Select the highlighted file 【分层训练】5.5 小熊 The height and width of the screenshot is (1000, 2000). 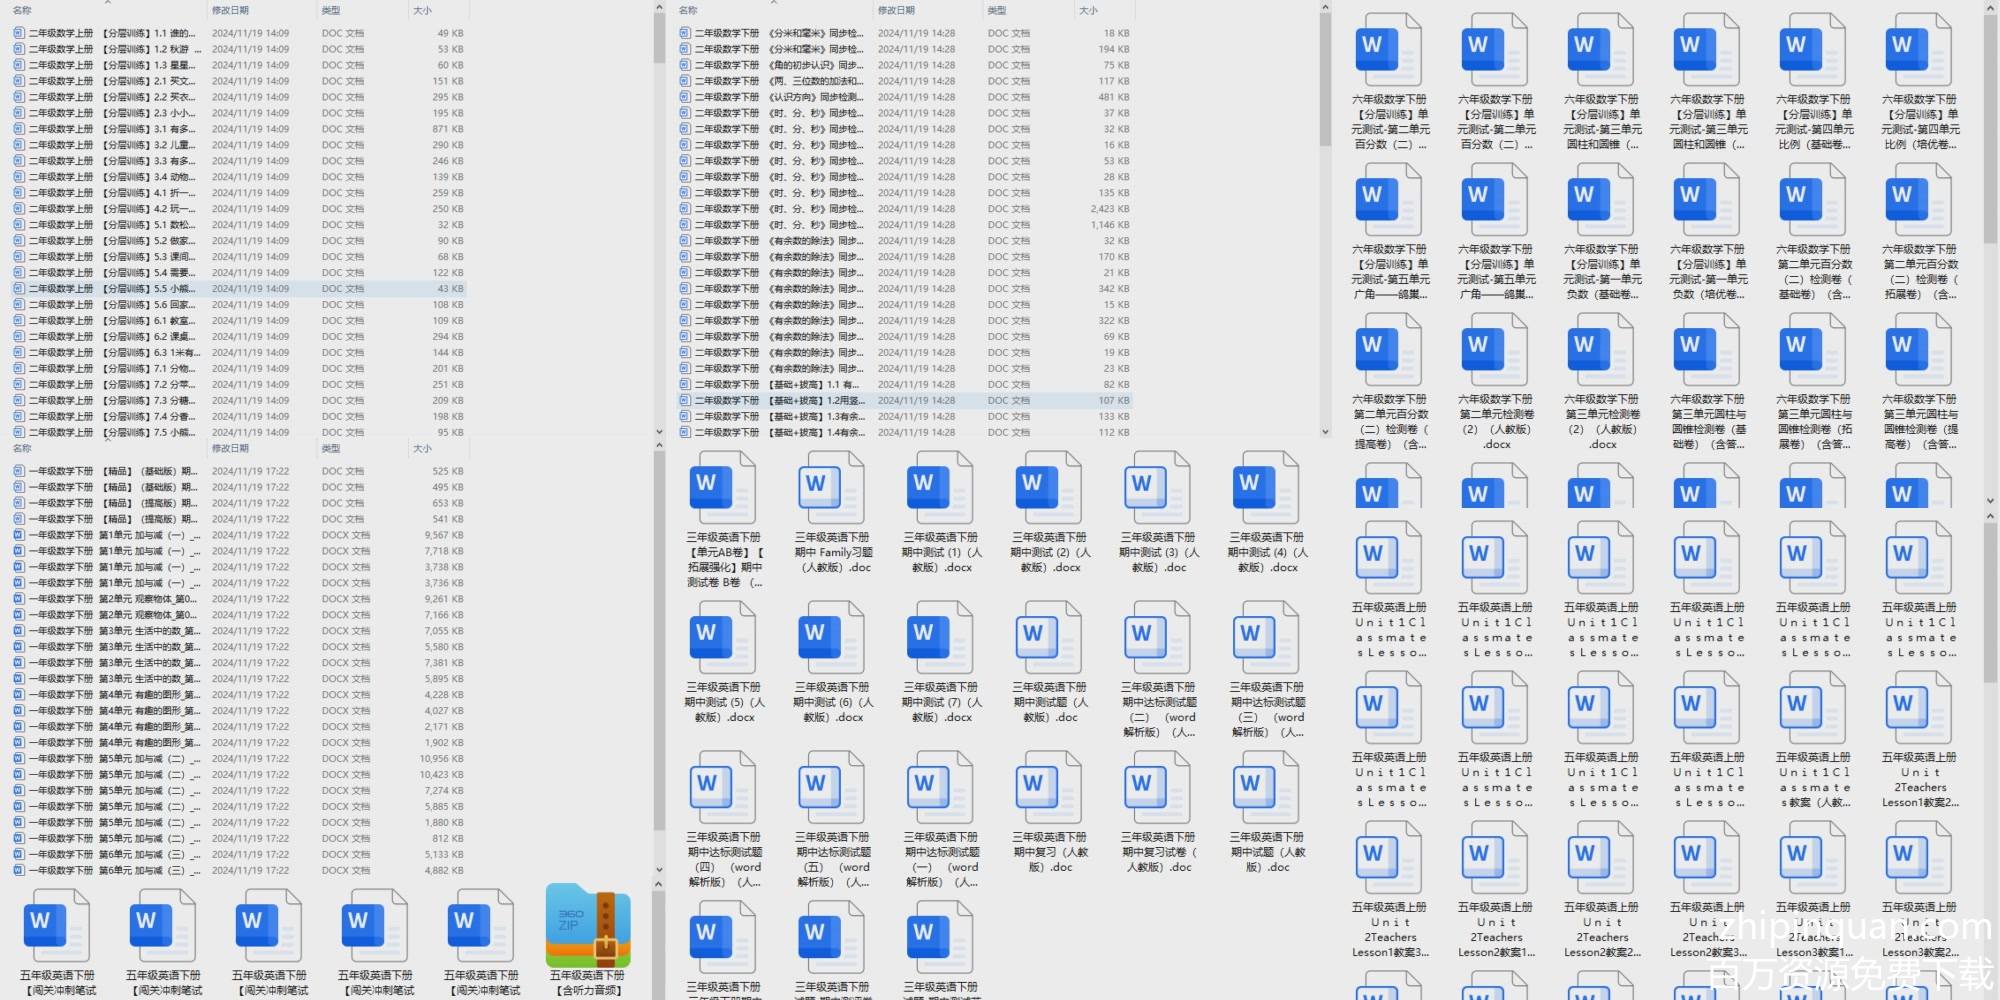click(x=110, y=289)
